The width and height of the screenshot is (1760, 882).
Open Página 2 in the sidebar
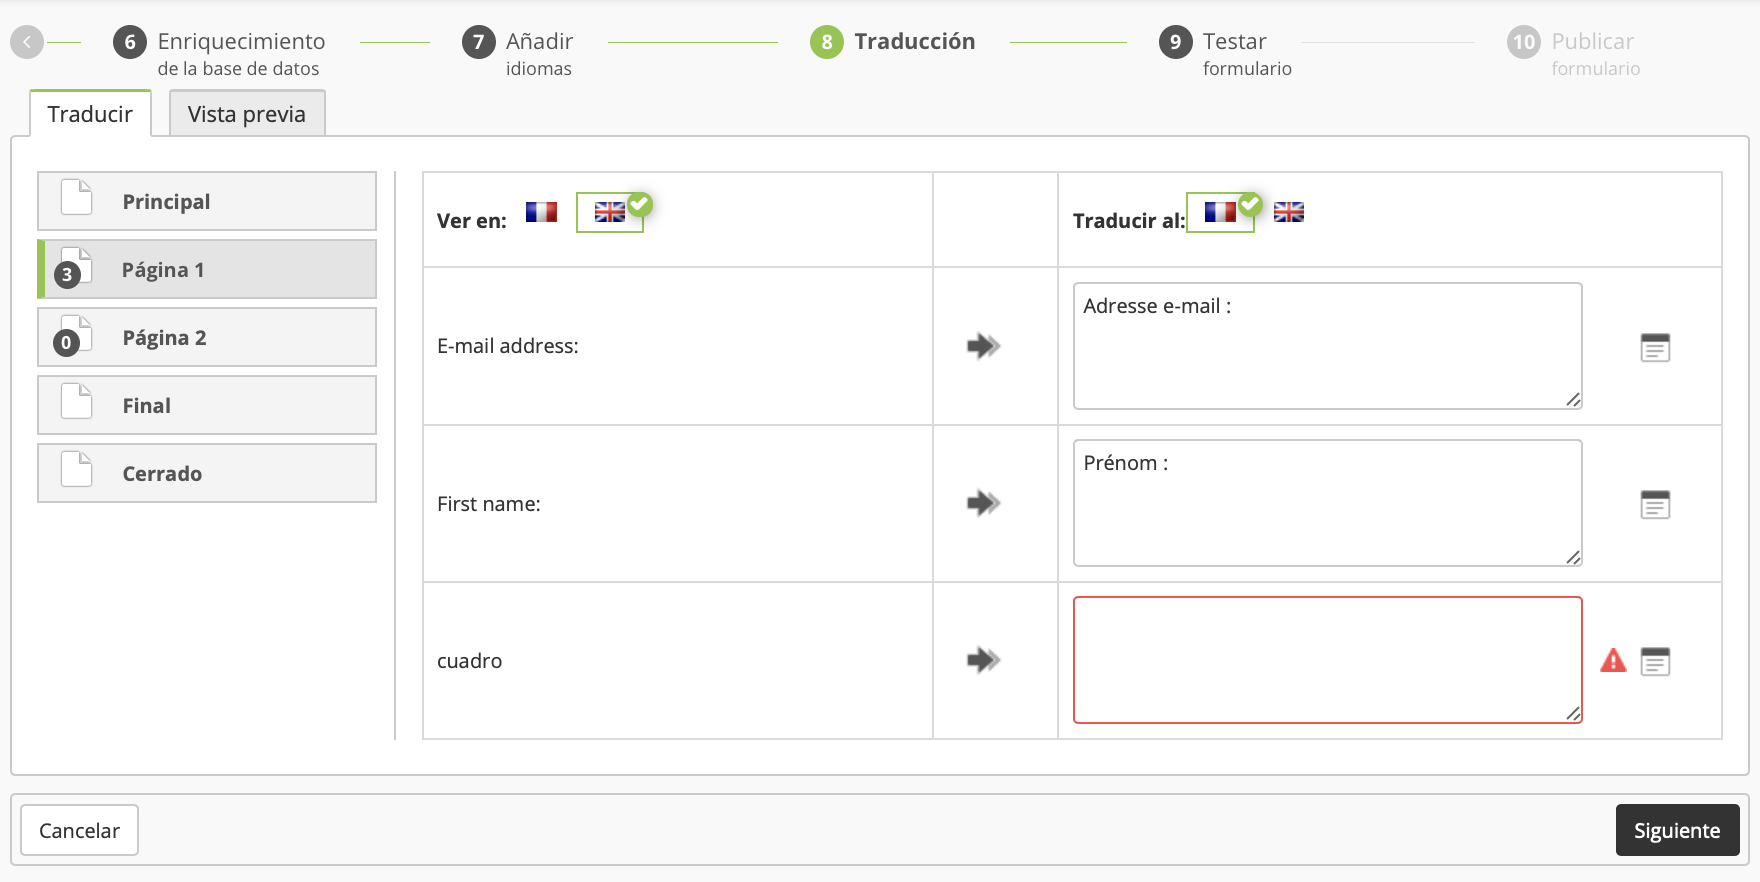[x=207, y=338]
